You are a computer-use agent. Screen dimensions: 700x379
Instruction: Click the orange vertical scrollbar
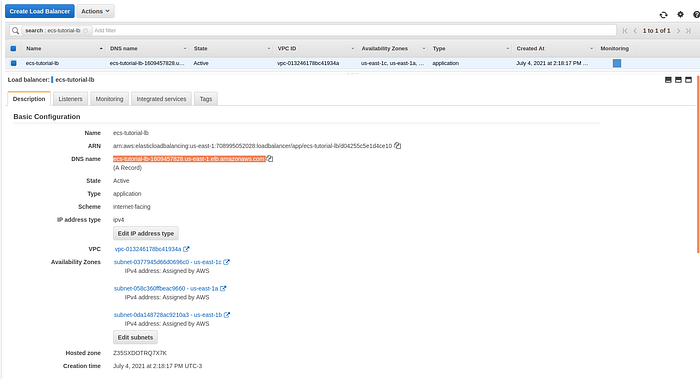point(698,164)
